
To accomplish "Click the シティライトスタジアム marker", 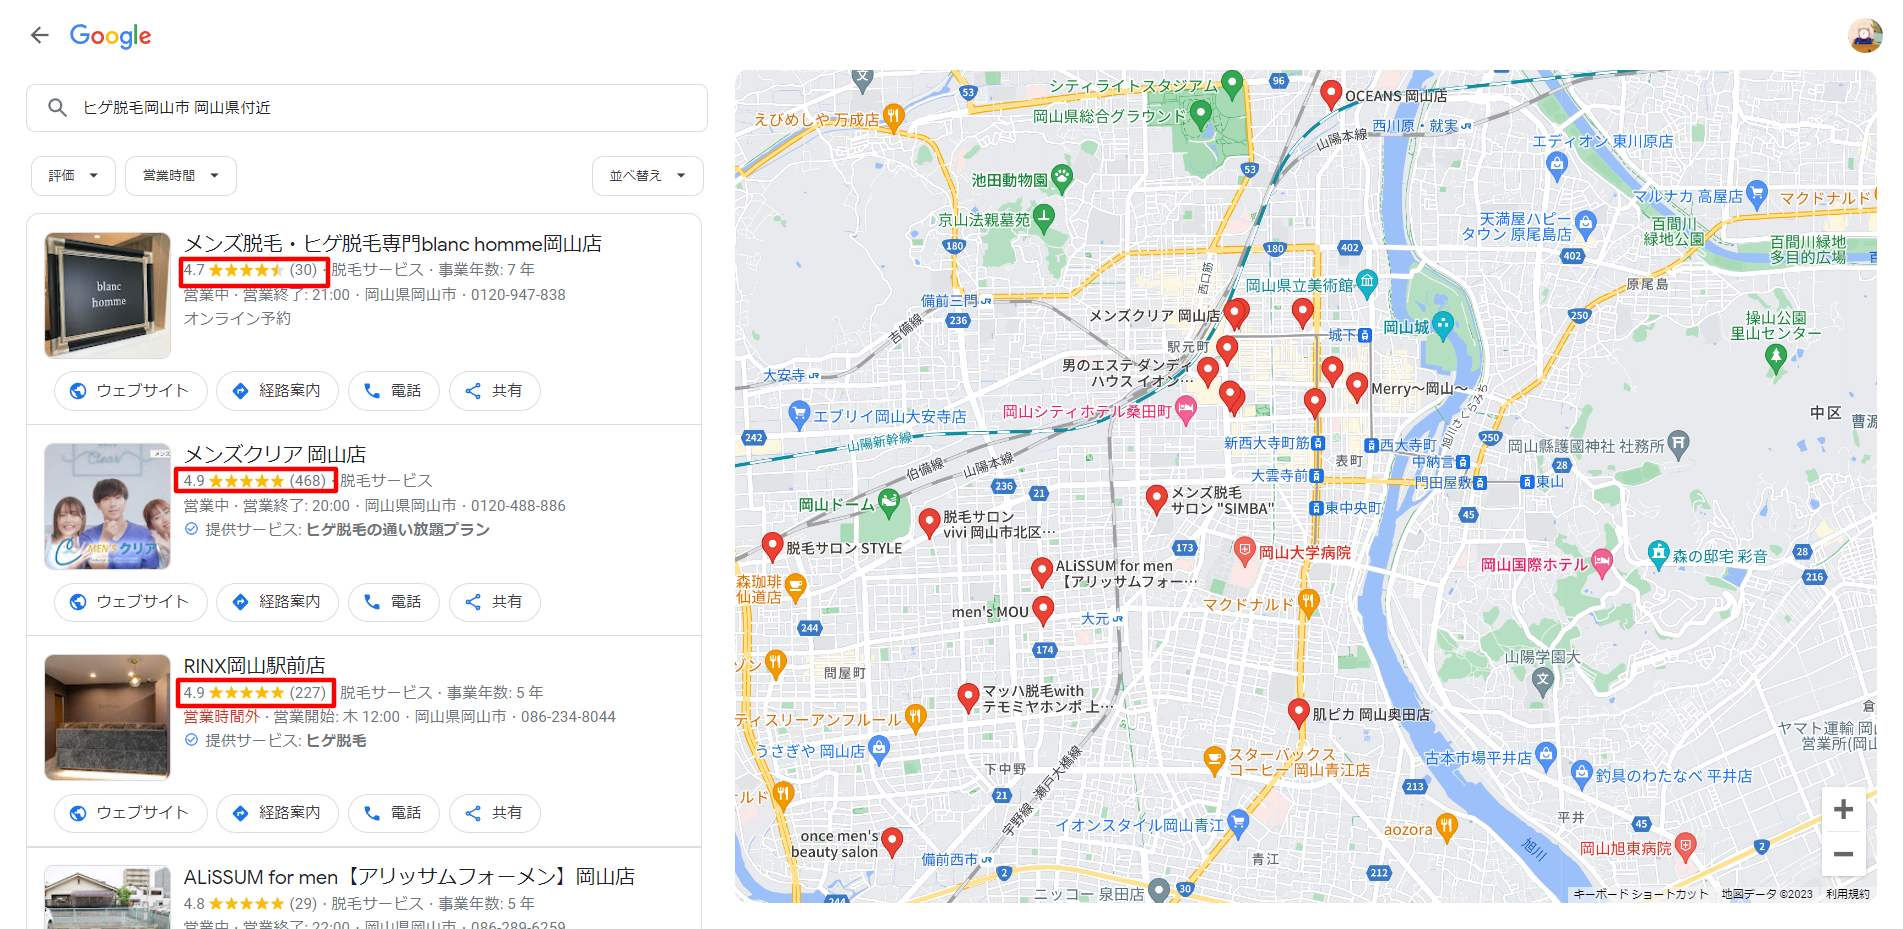I will (x=1232, y=83).
